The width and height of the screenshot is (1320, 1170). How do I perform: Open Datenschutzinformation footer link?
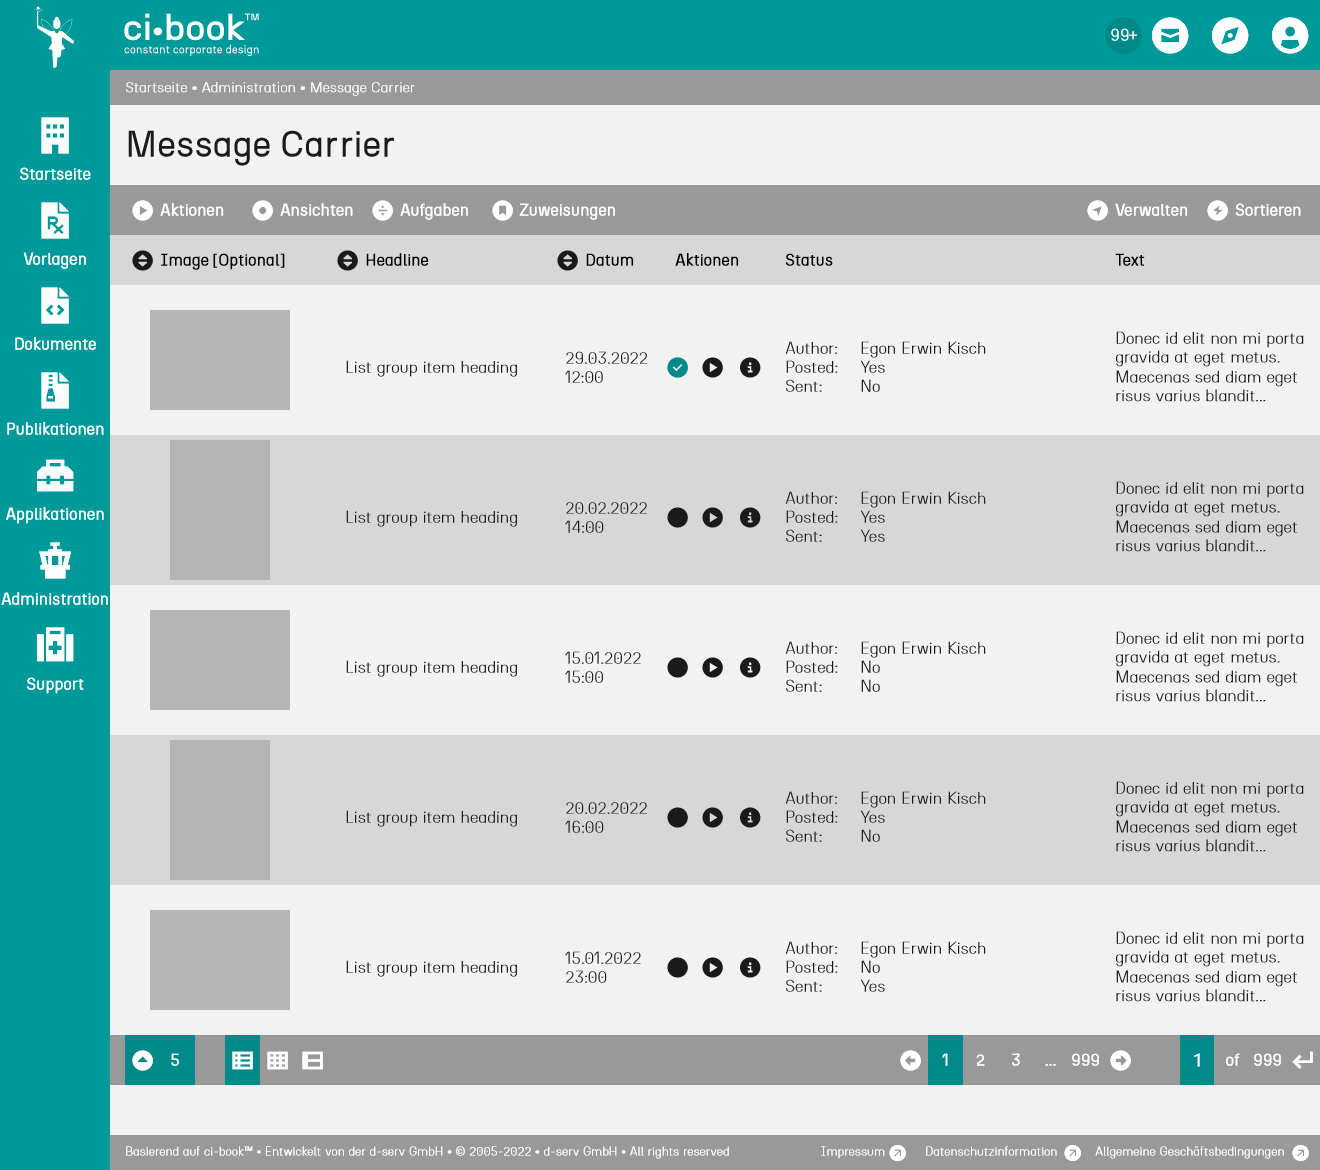click(x=1003, y=1152)
